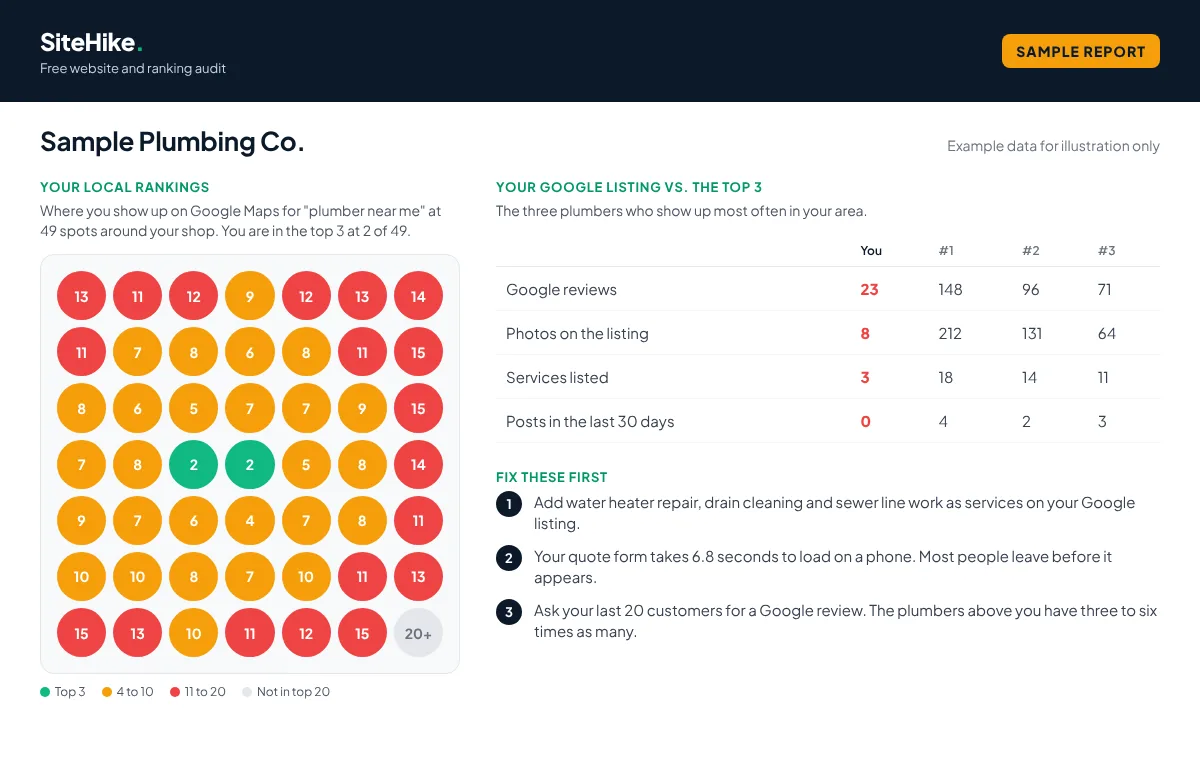This screenshot has height=760, width=1200.
Task: Click the #3 posts in 30 days value
Action: [x=1102, y=422]
